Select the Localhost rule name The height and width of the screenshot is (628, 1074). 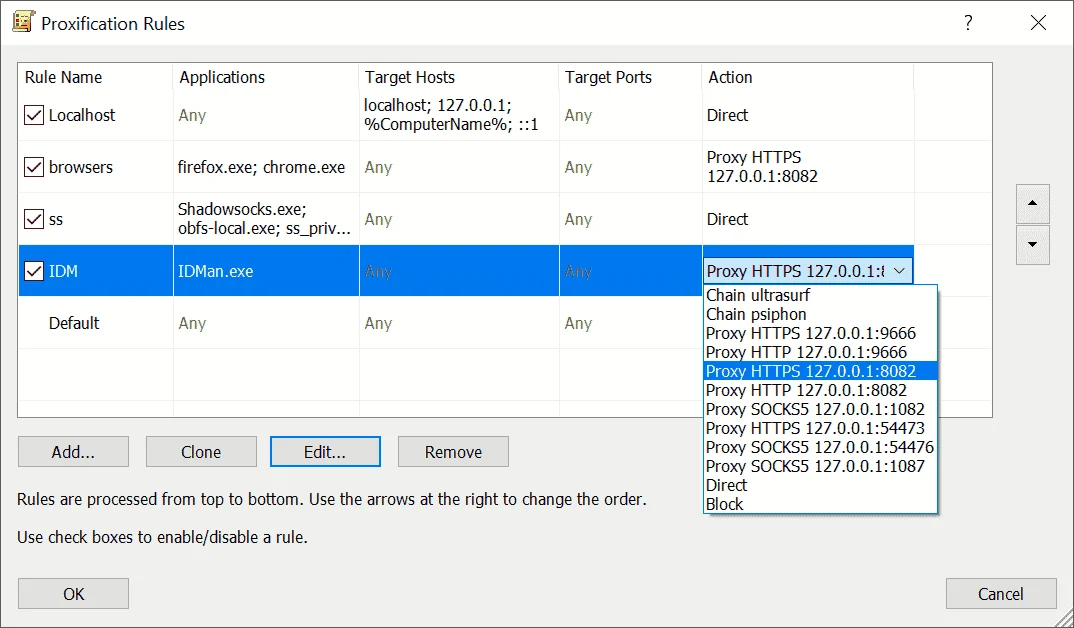tap(82, 115)
